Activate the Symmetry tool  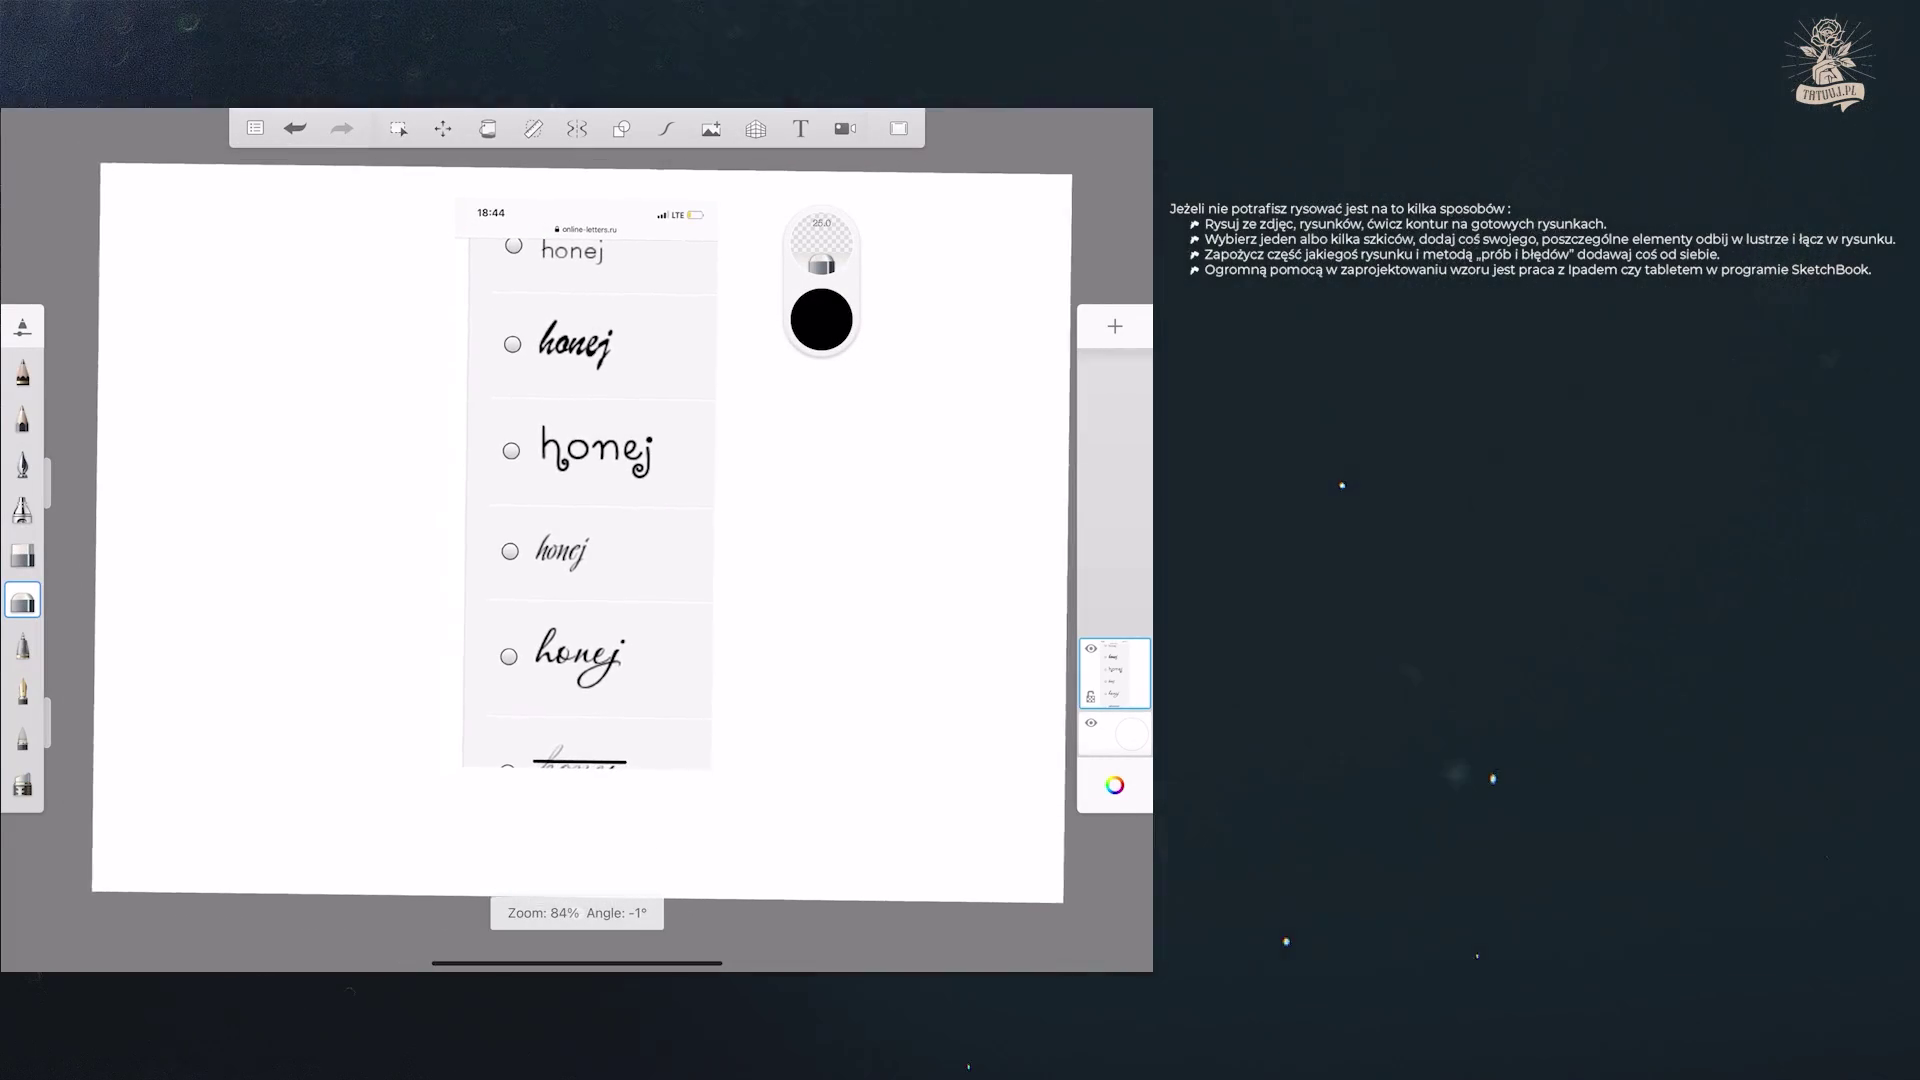[x=577, y=129]
